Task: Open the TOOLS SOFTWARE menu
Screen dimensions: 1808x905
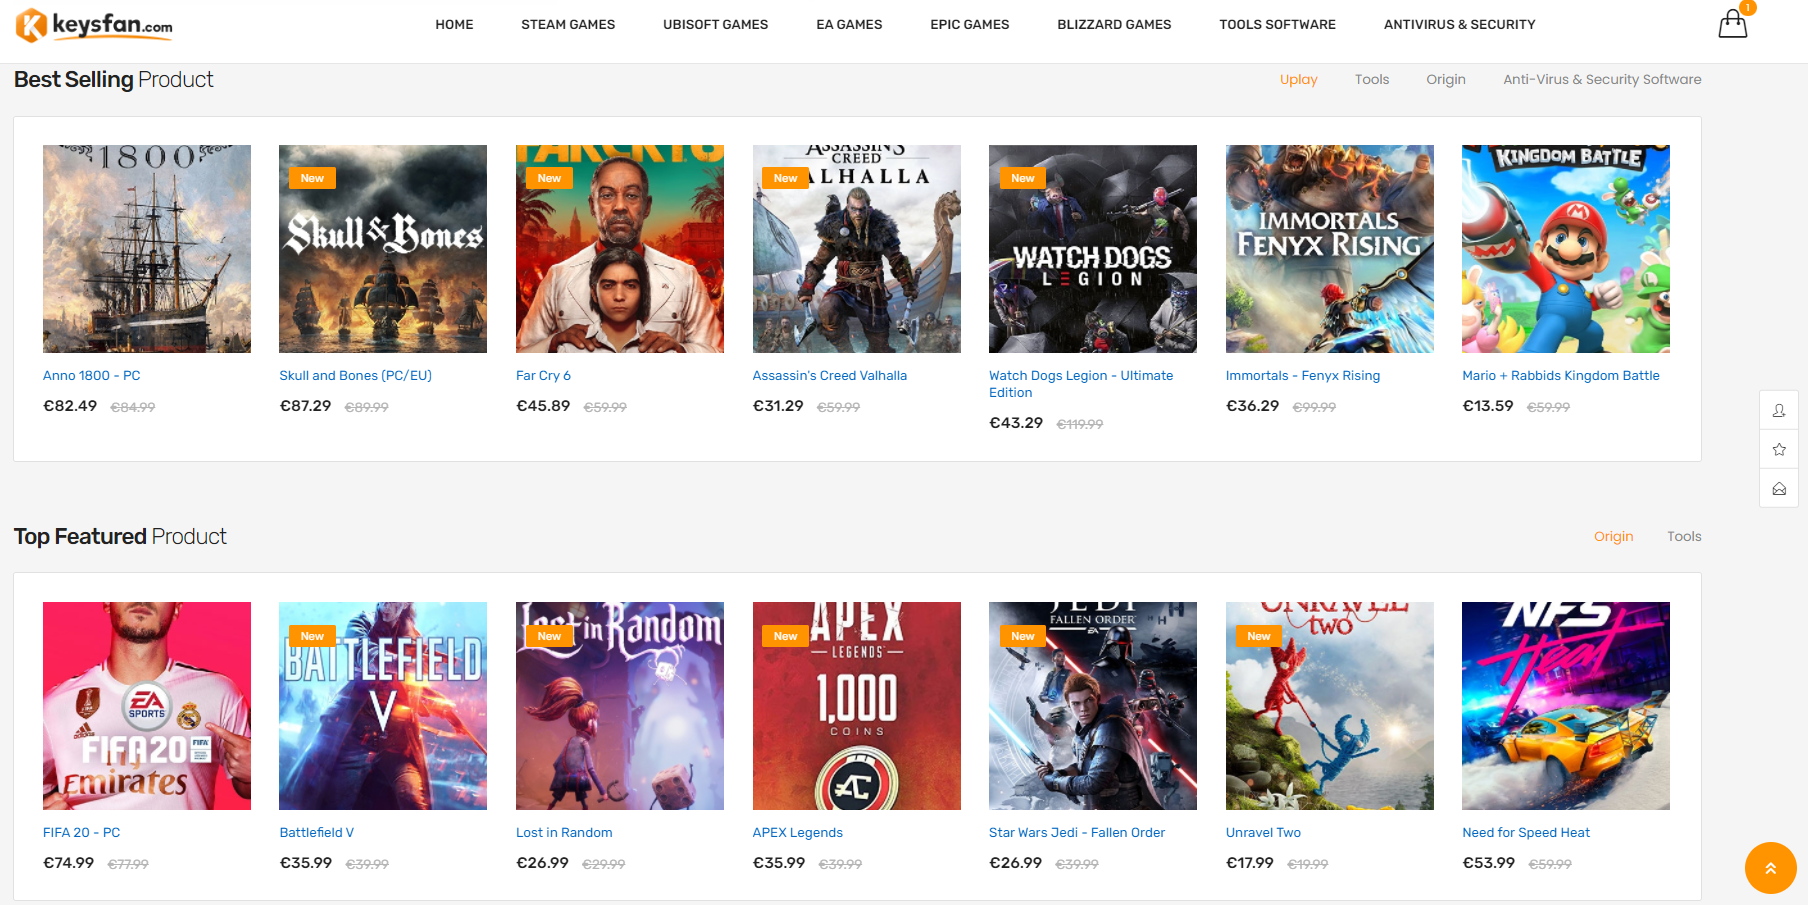Action: [1277, 25]
